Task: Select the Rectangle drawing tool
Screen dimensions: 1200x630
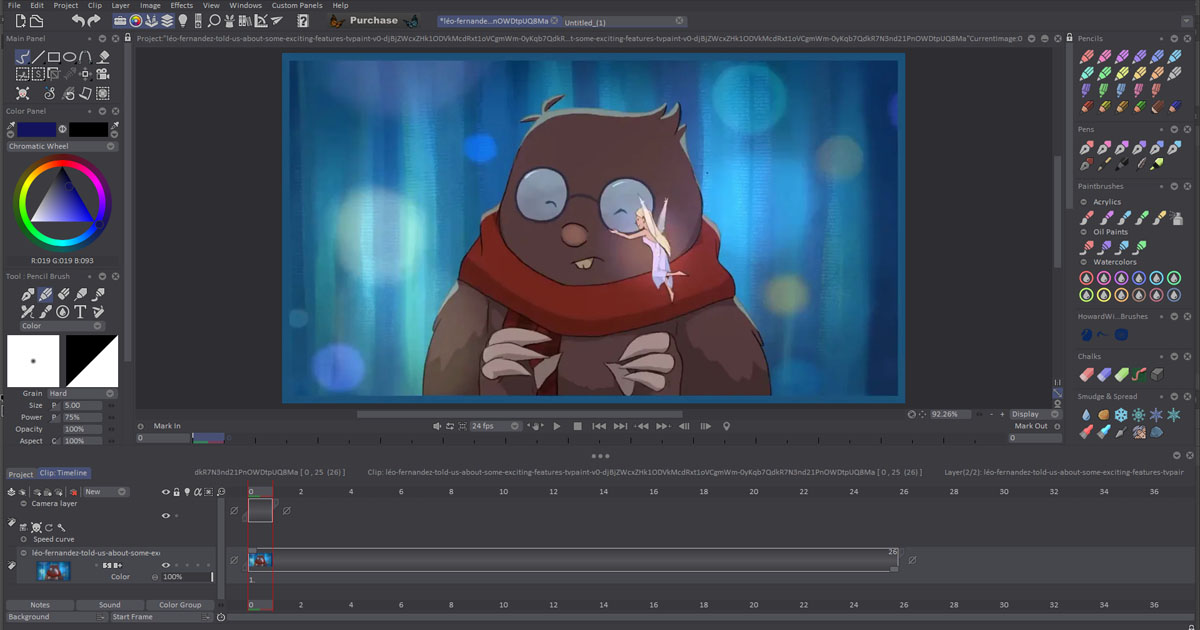Action: [53, 57]
